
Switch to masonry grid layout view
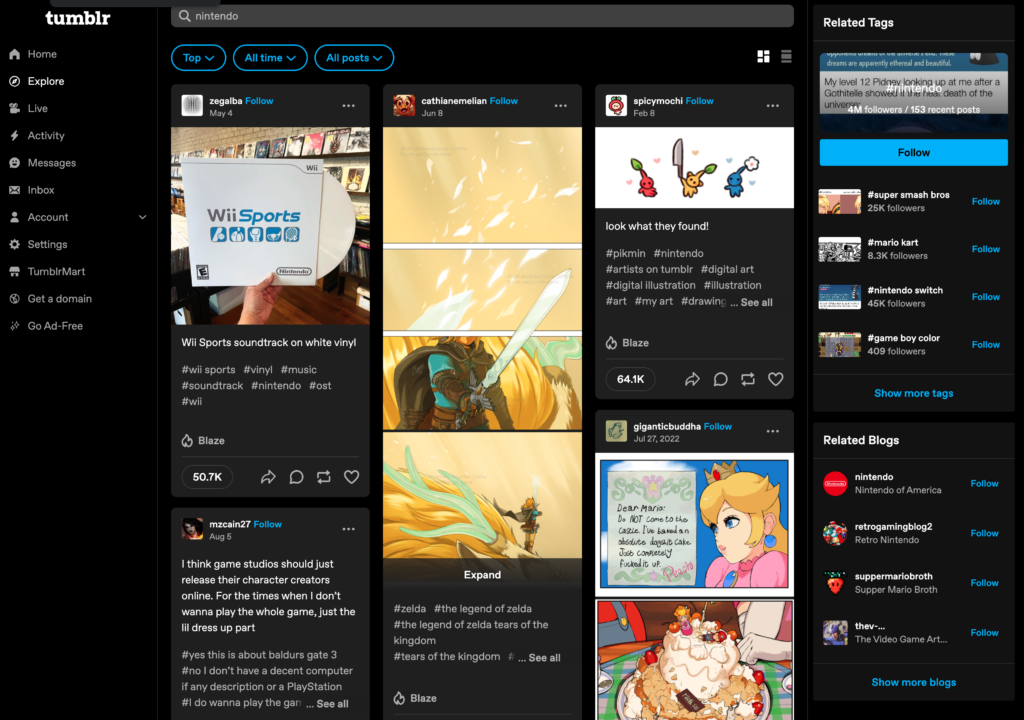click(x=762, y=57)
